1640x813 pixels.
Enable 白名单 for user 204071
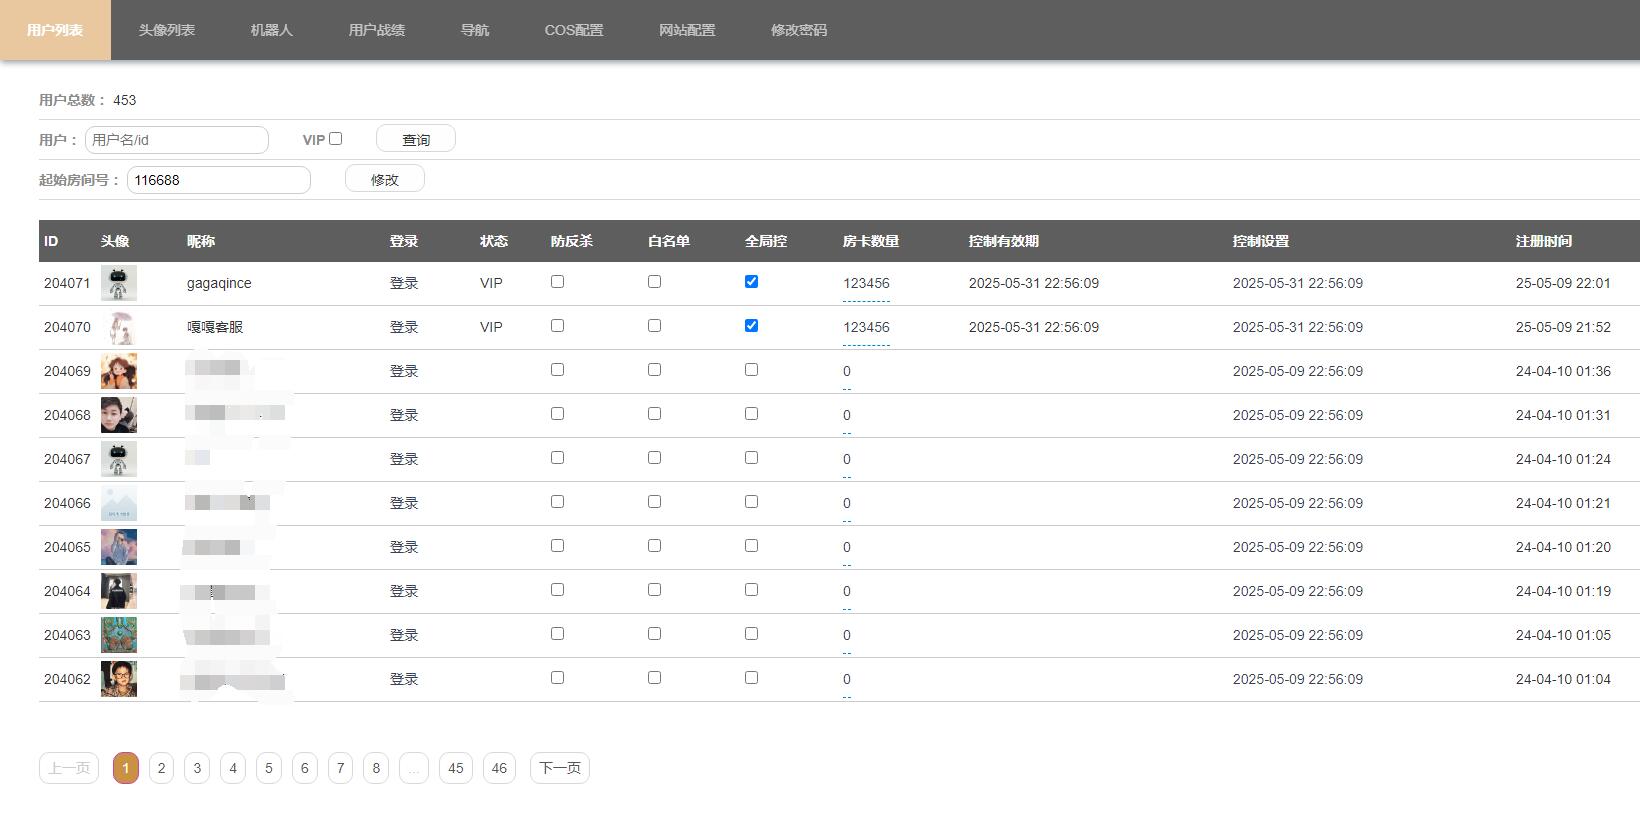tap(655, 282)
